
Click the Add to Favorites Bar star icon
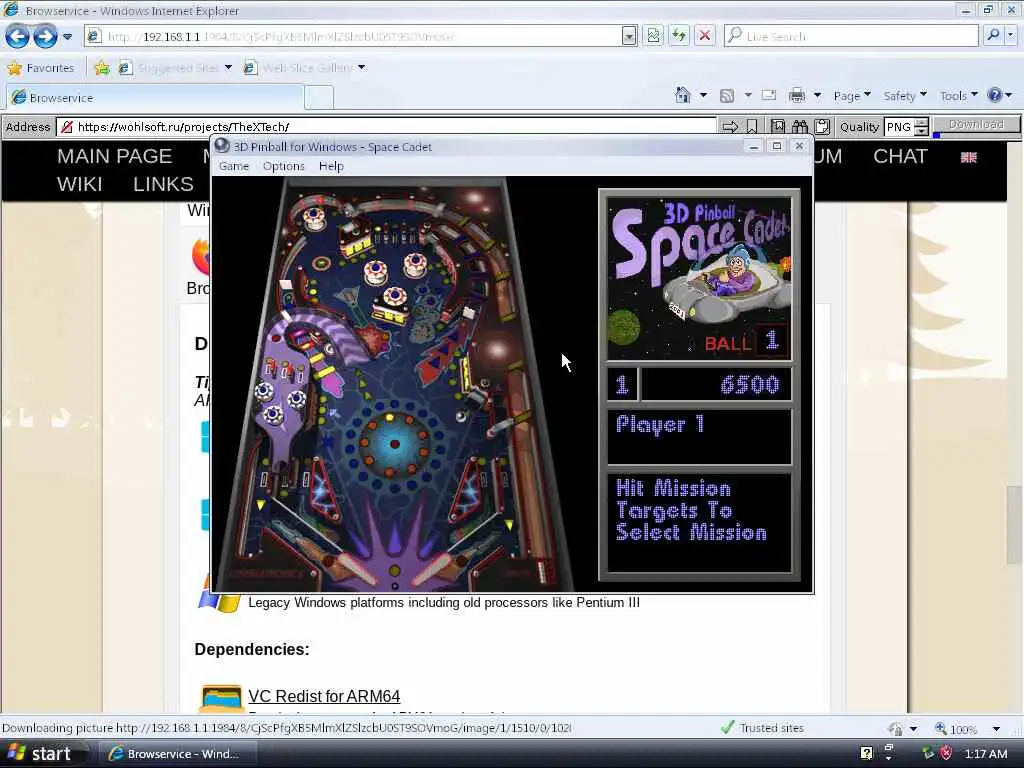coord(102,68)
